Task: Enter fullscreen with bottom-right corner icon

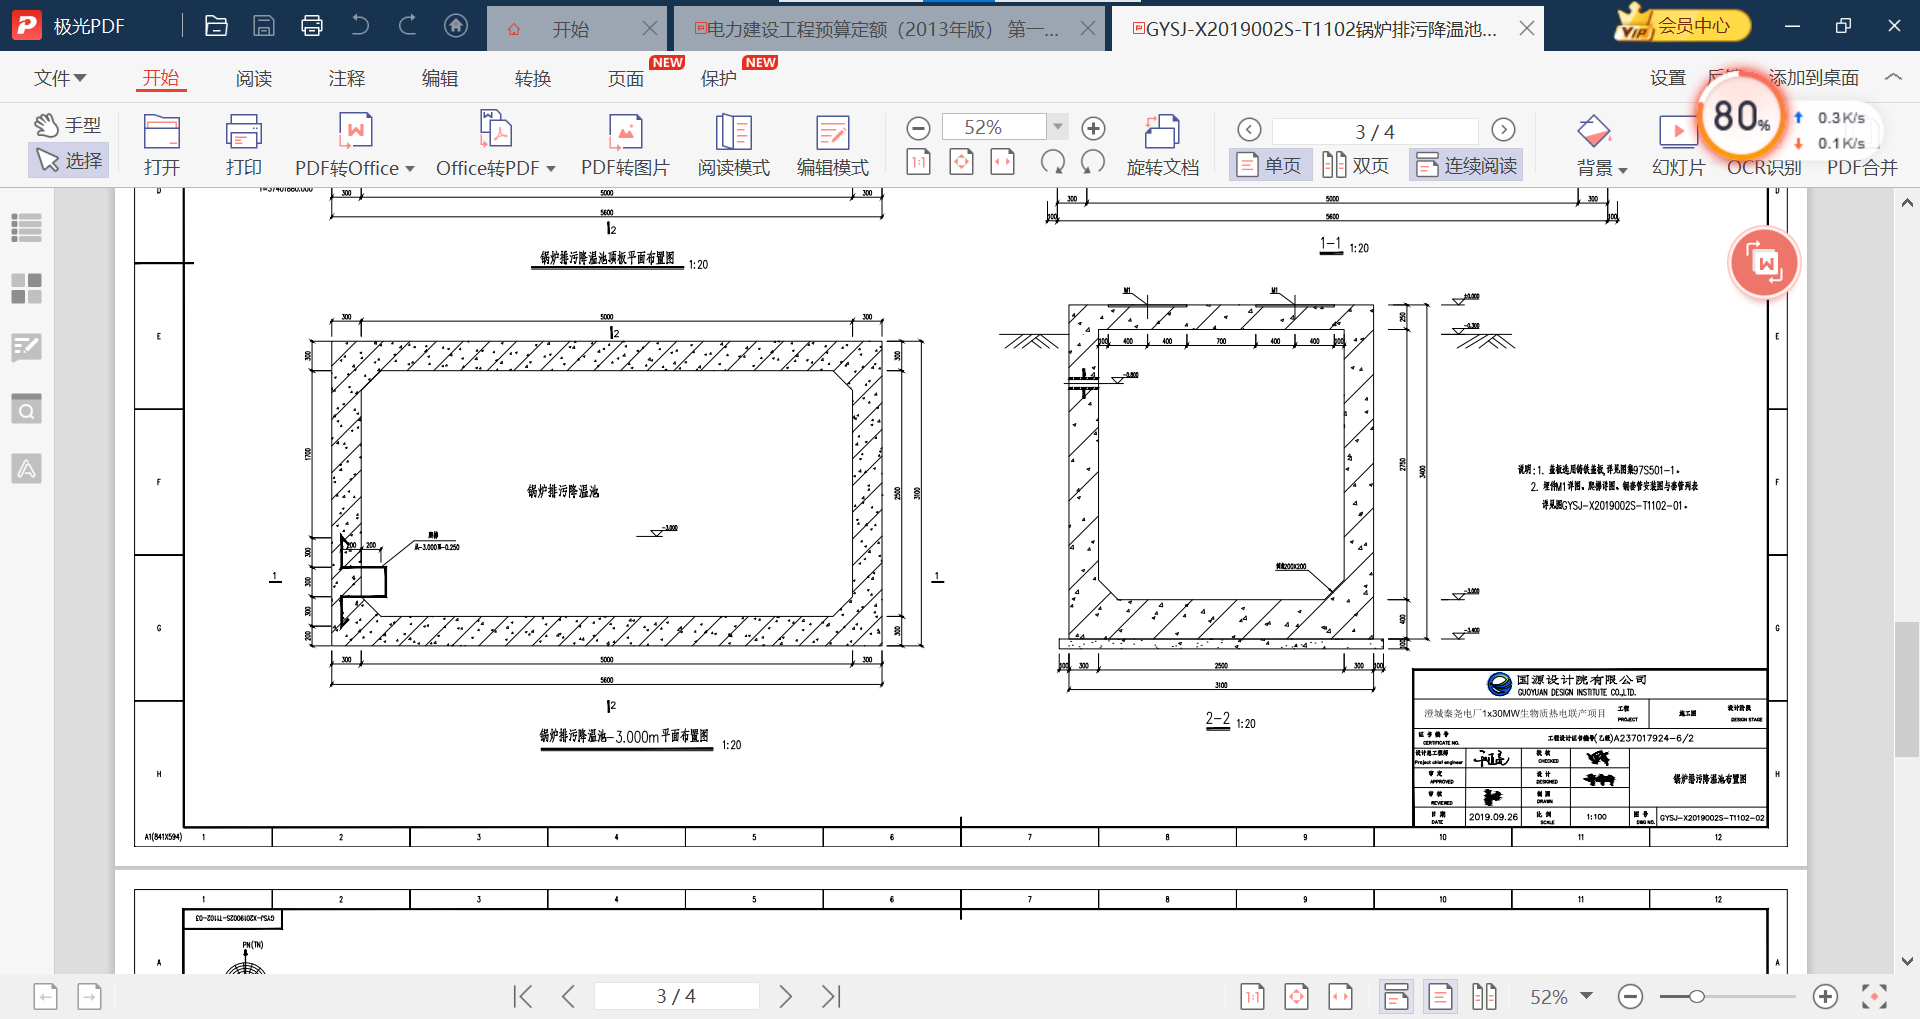Action: (x=1874, y=996)
